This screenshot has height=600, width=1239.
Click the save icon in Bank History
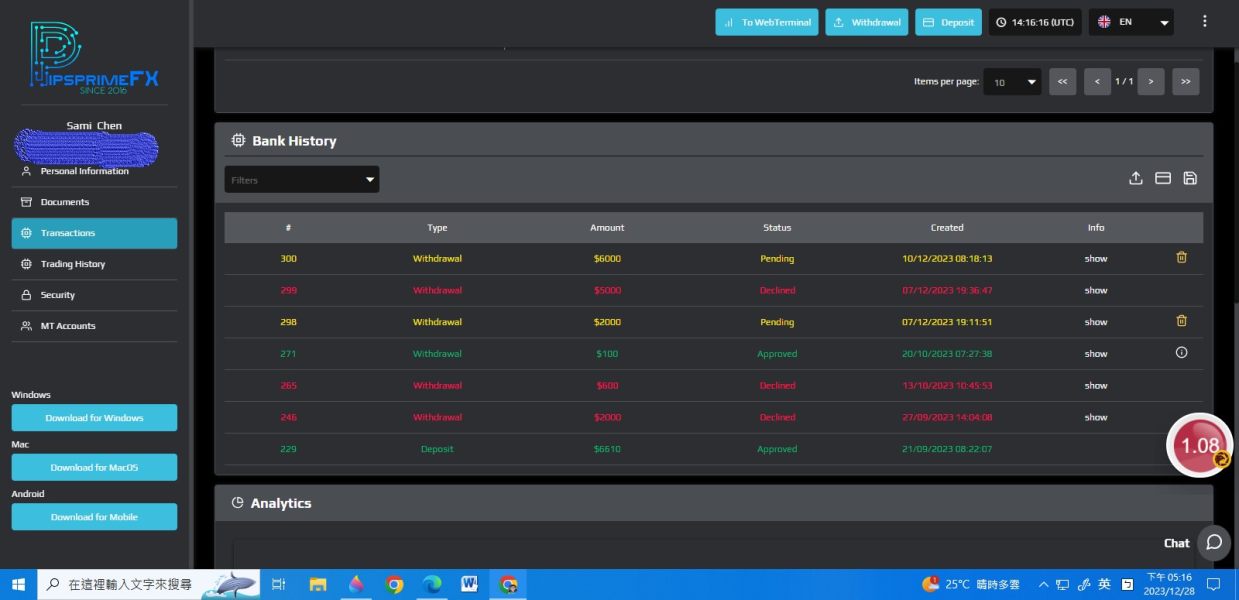pos(1189,178)
